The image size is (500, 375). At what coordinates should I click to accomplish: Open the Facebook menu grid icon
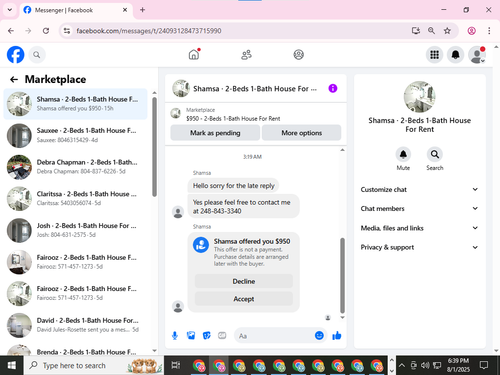434,55
